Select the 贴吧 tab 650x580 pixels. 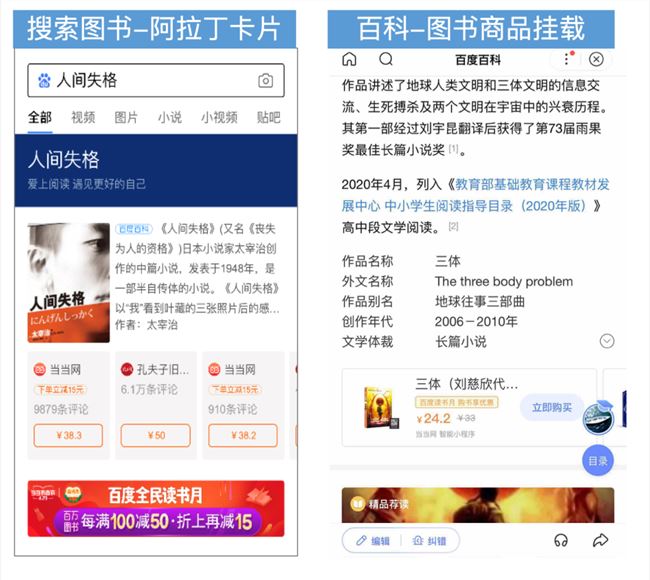269,117
